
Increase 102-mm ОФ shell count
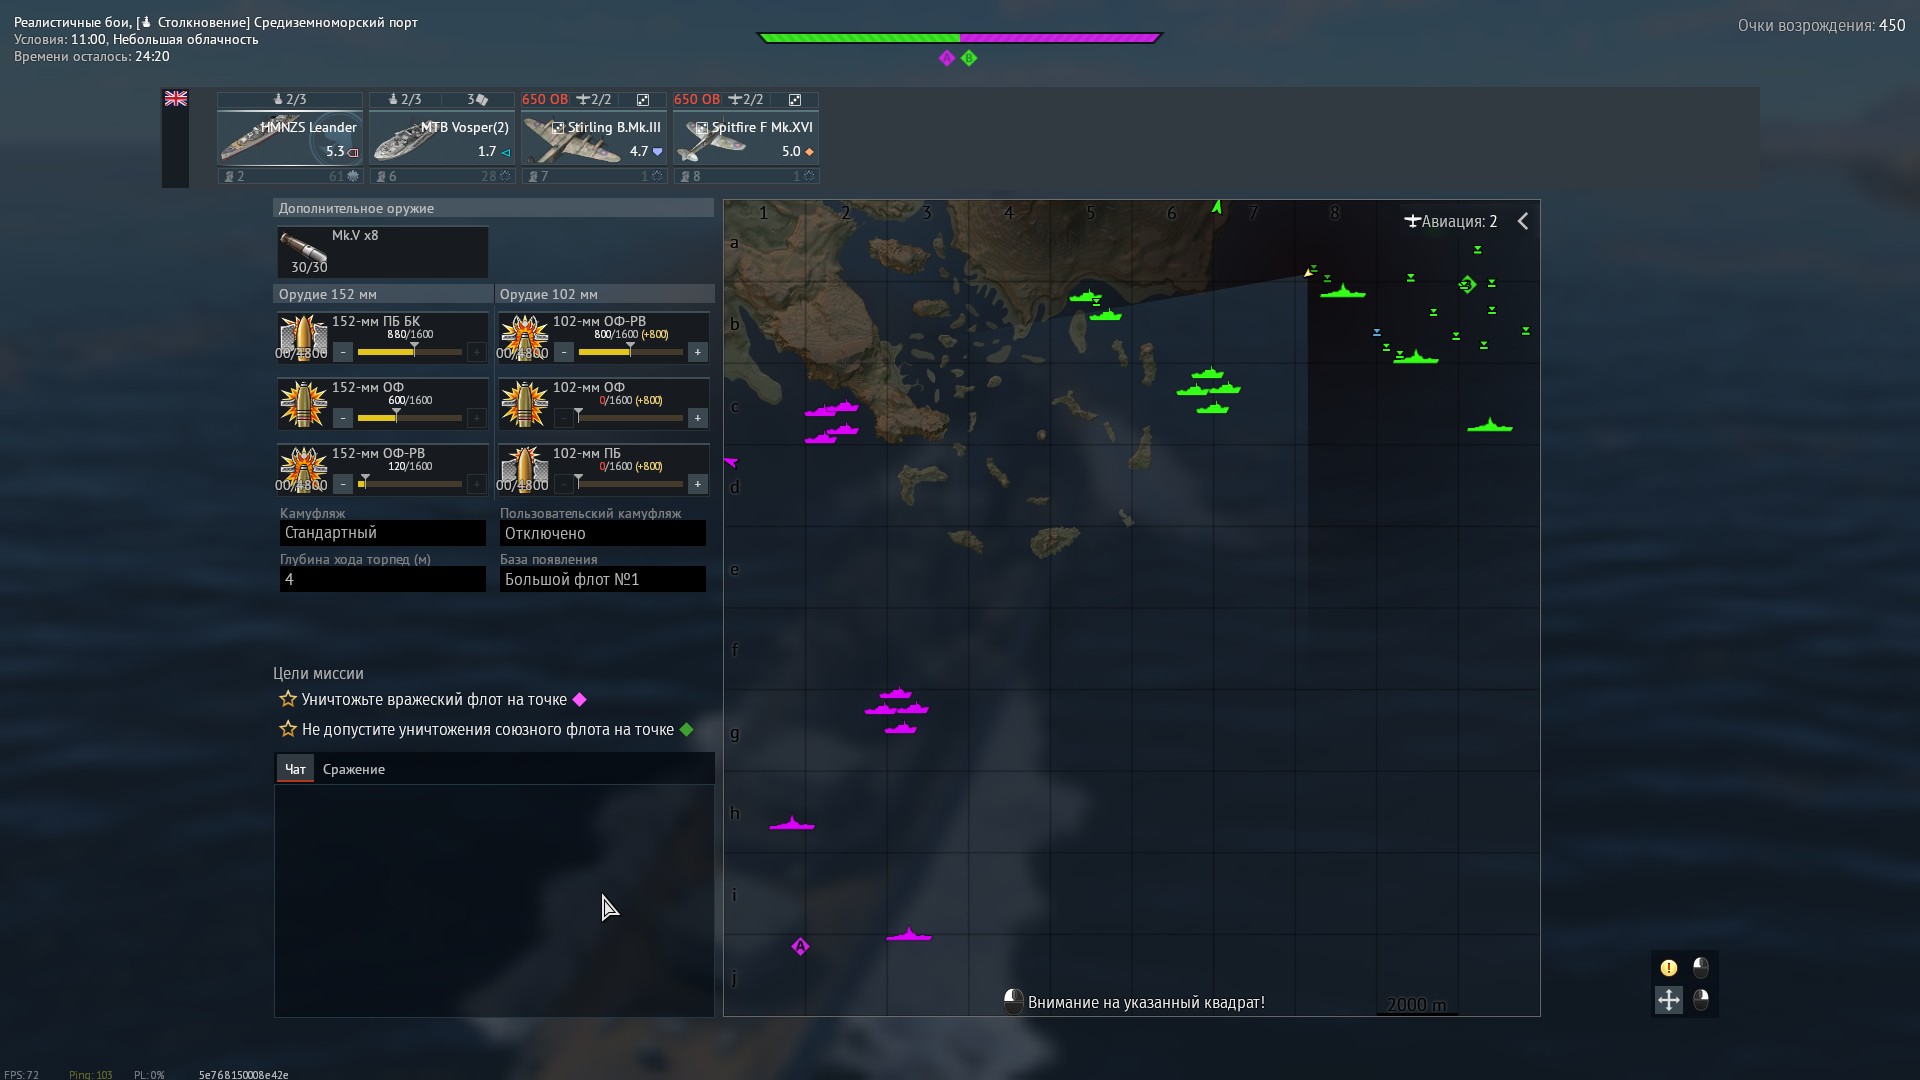click(x=697, y=418)
